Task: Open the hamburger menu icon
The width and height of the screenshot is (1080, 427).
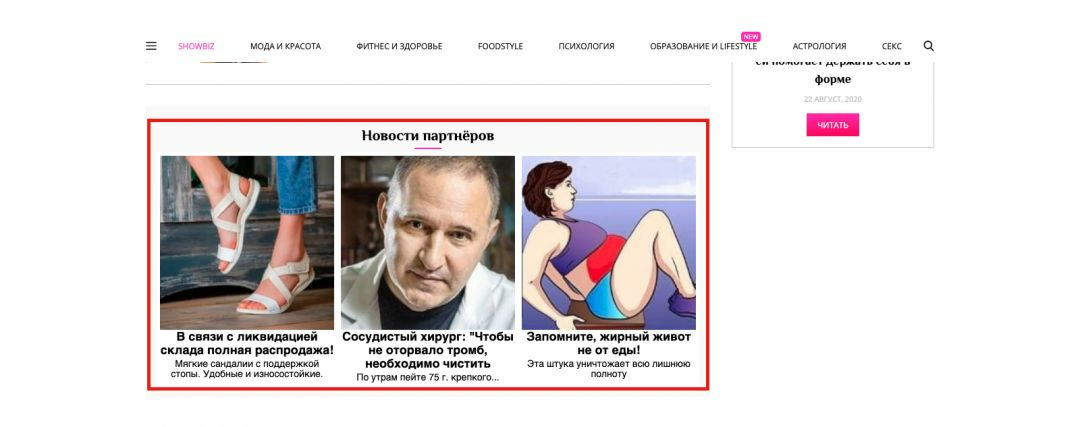Action: coord(151,46)
